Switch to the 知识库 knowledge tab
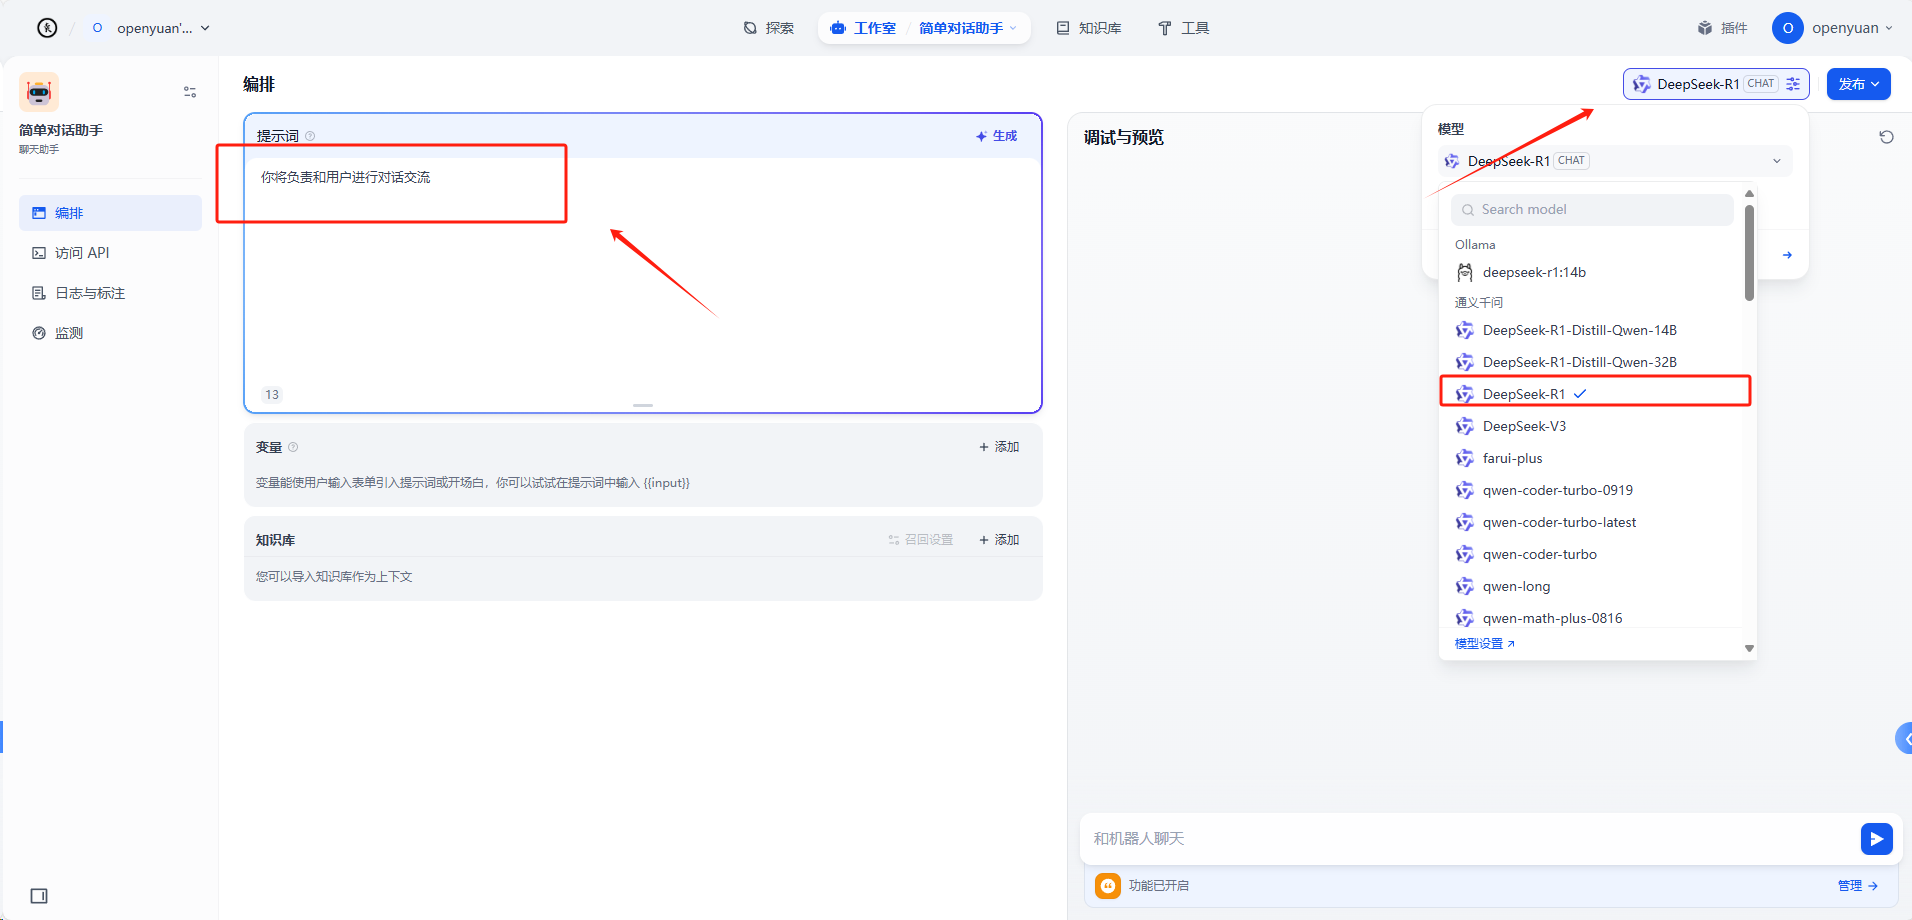This screenshot has height=920, width=1912. coord(1089,28)
